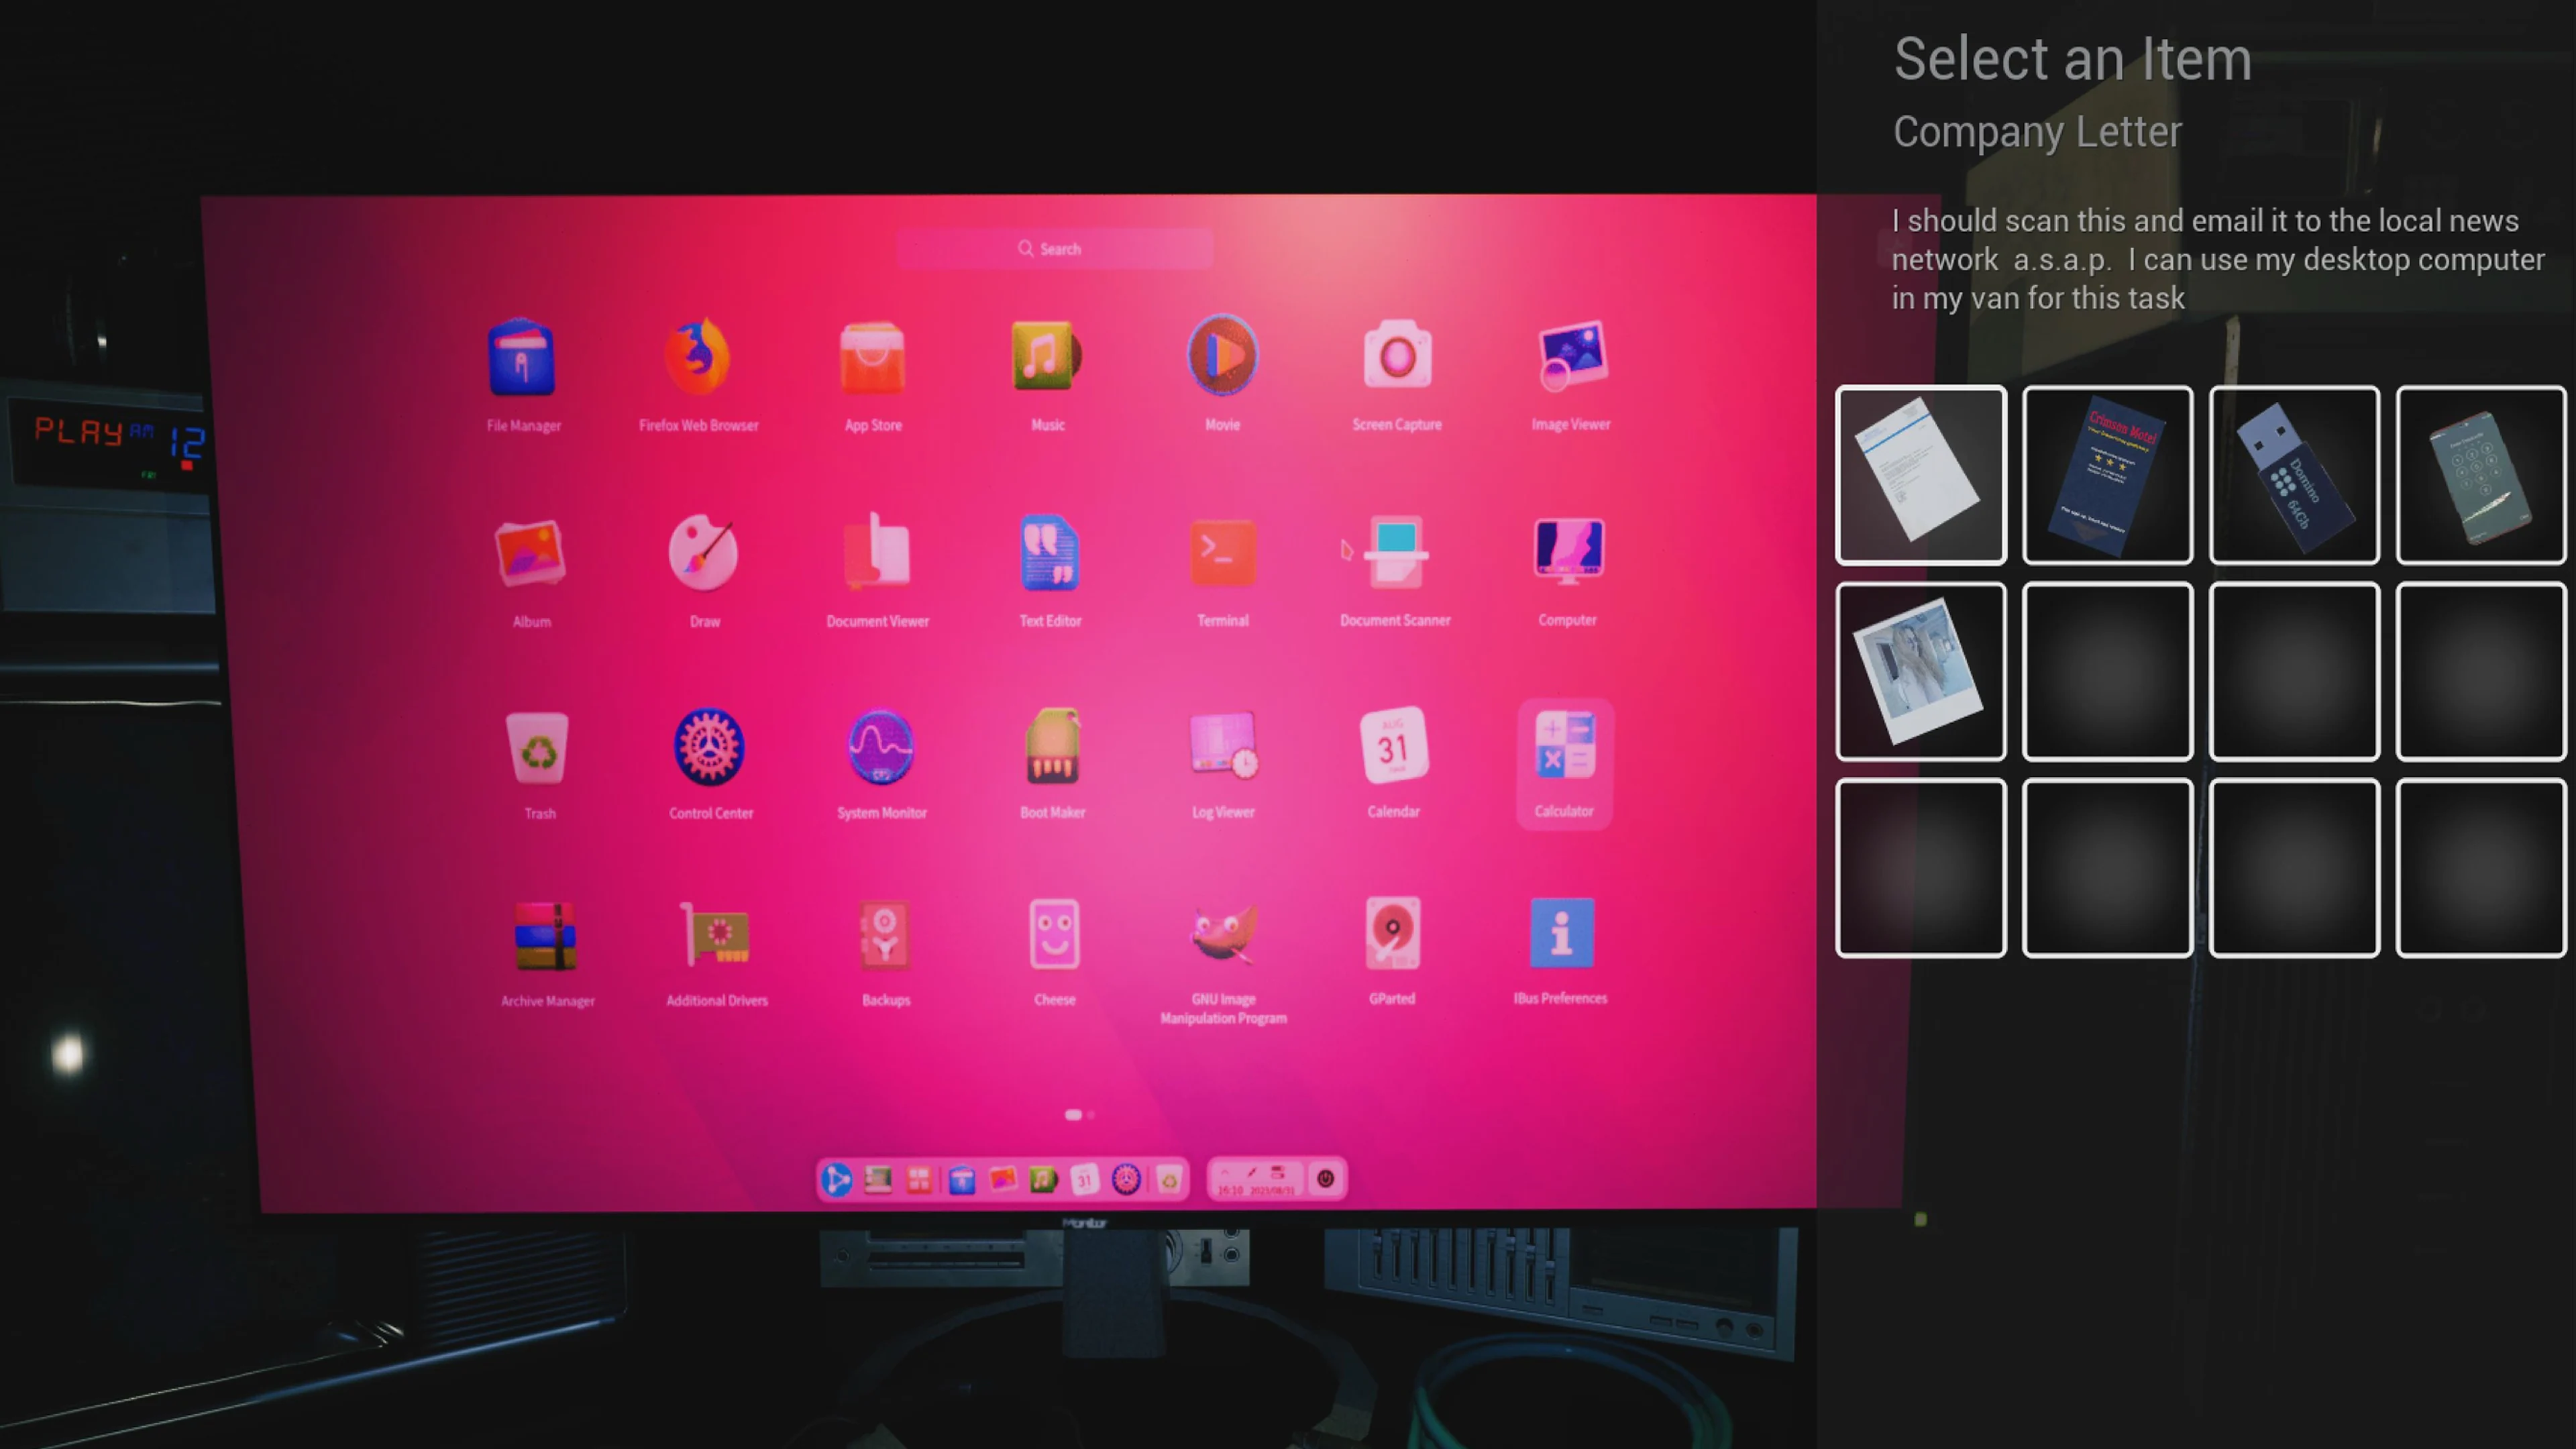Click inside the Search field

[1054, 248]
